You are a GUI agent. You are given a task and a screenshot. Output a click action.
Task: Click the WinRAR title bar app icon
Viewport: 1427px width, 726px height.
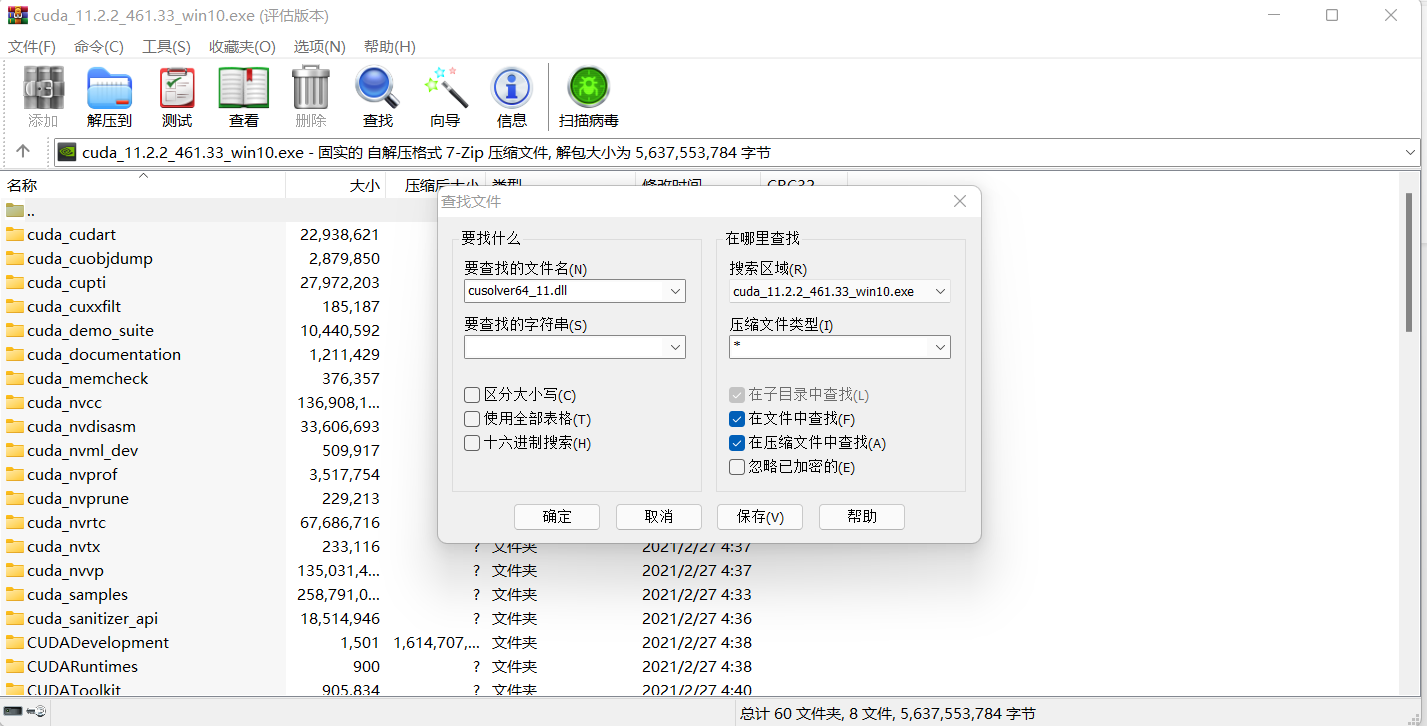[x=17, y=16]
